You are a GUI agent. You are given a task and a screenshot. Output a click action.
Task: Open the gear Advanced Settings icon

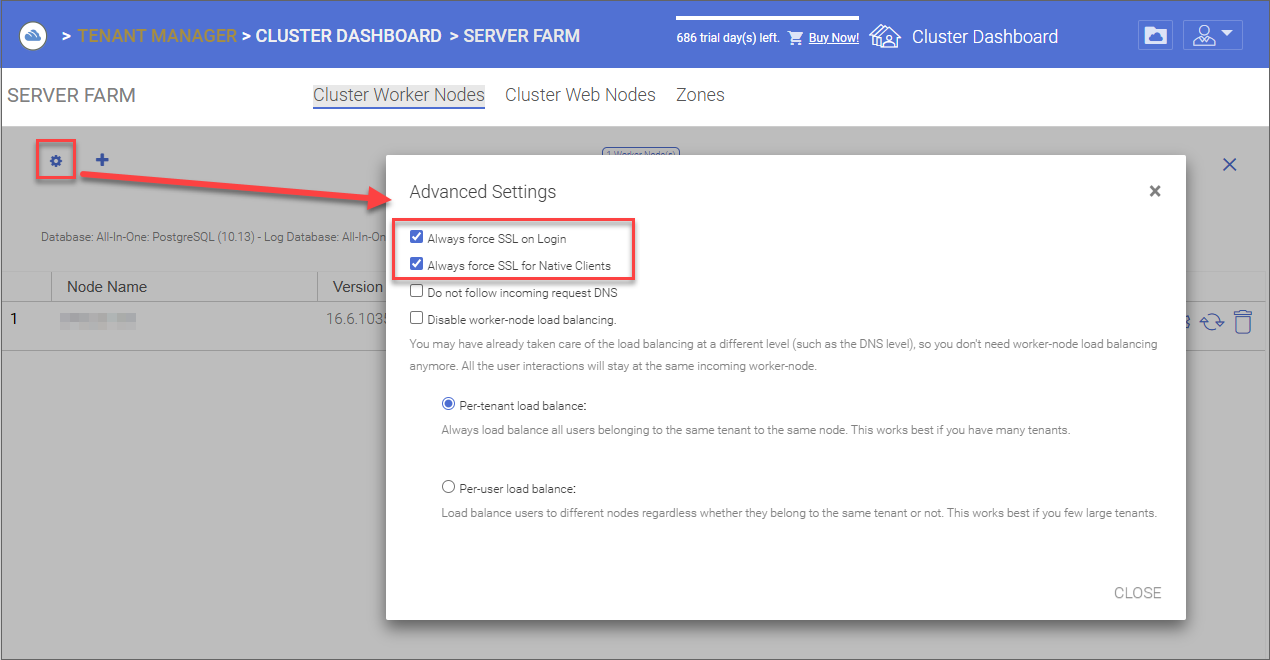point(56,160)
